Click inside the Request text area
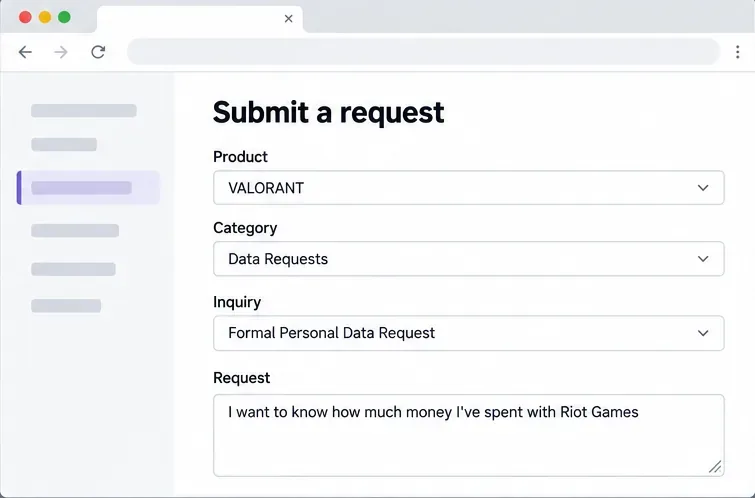The width and height of the screenshot is (755, 498). pyautogui.click(x=469, y=435)
